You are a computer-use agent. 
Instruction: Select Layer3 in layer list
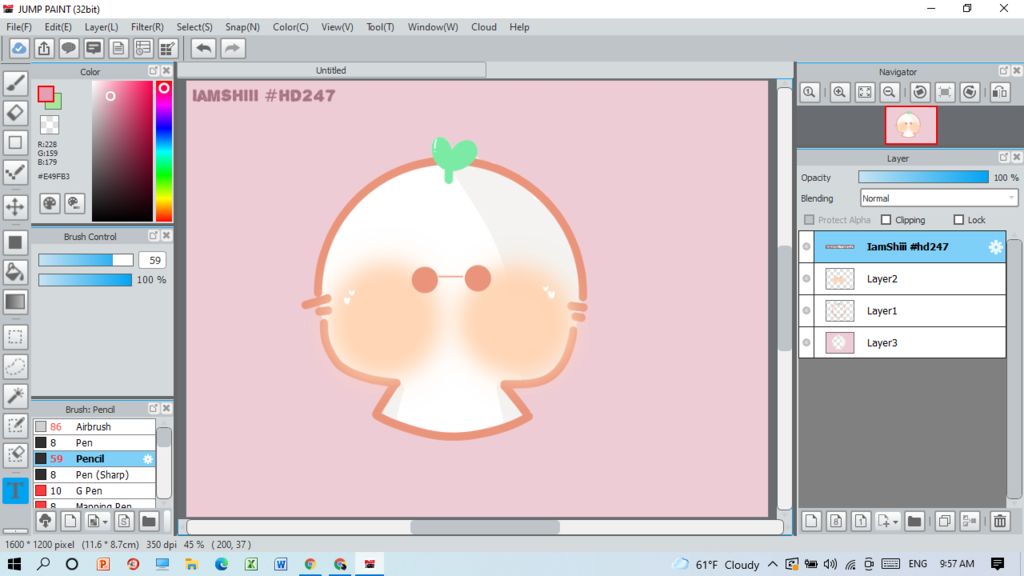[903, 343]
